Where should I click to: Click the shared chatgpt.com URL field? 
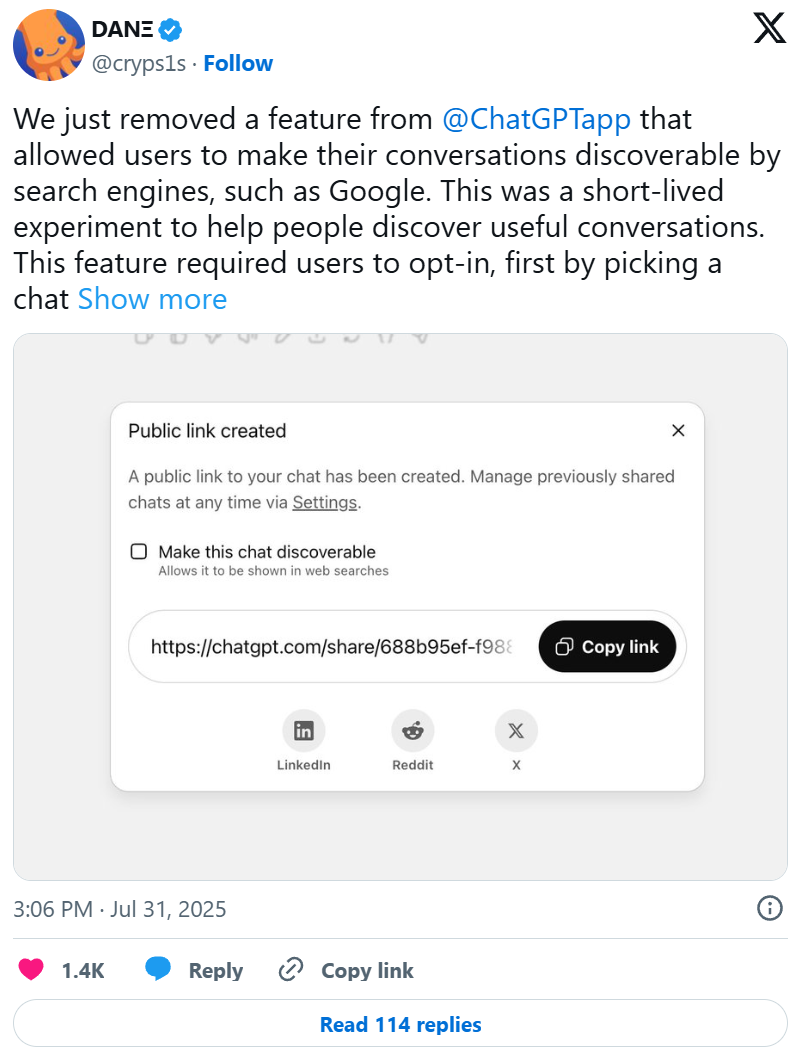pos(332,647)
